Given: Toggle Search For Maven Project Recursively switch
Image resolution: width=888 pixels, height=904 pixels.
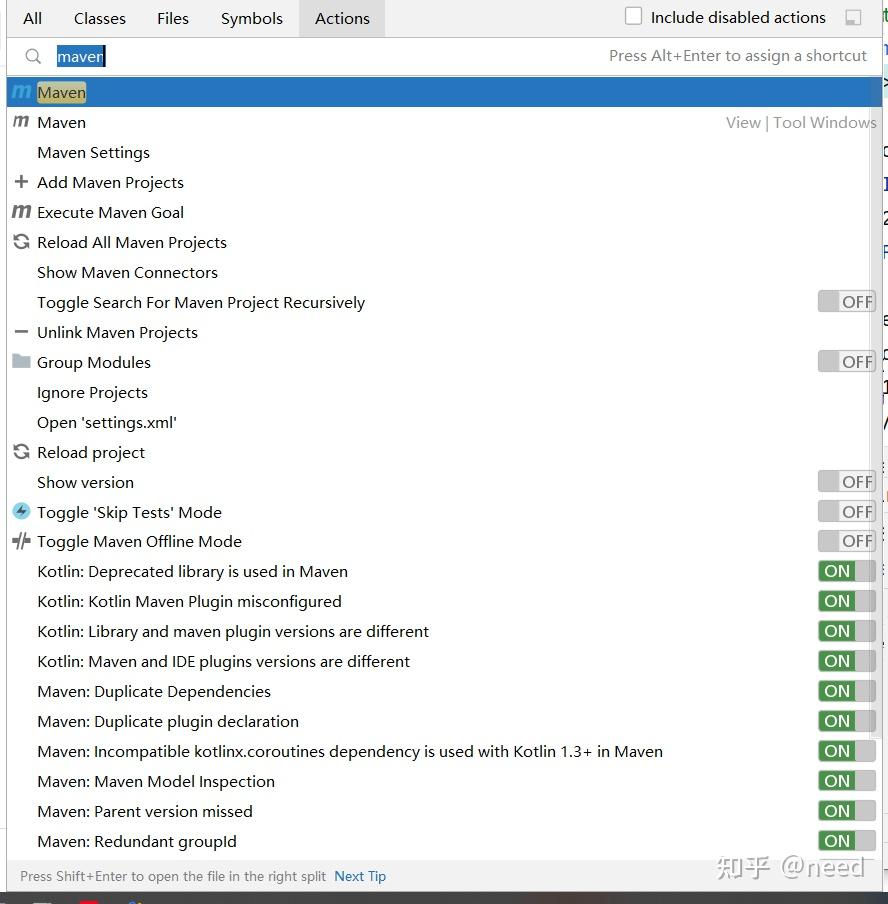Looking at the screenshot, I should pyautogui.click(x=846, y=302).
